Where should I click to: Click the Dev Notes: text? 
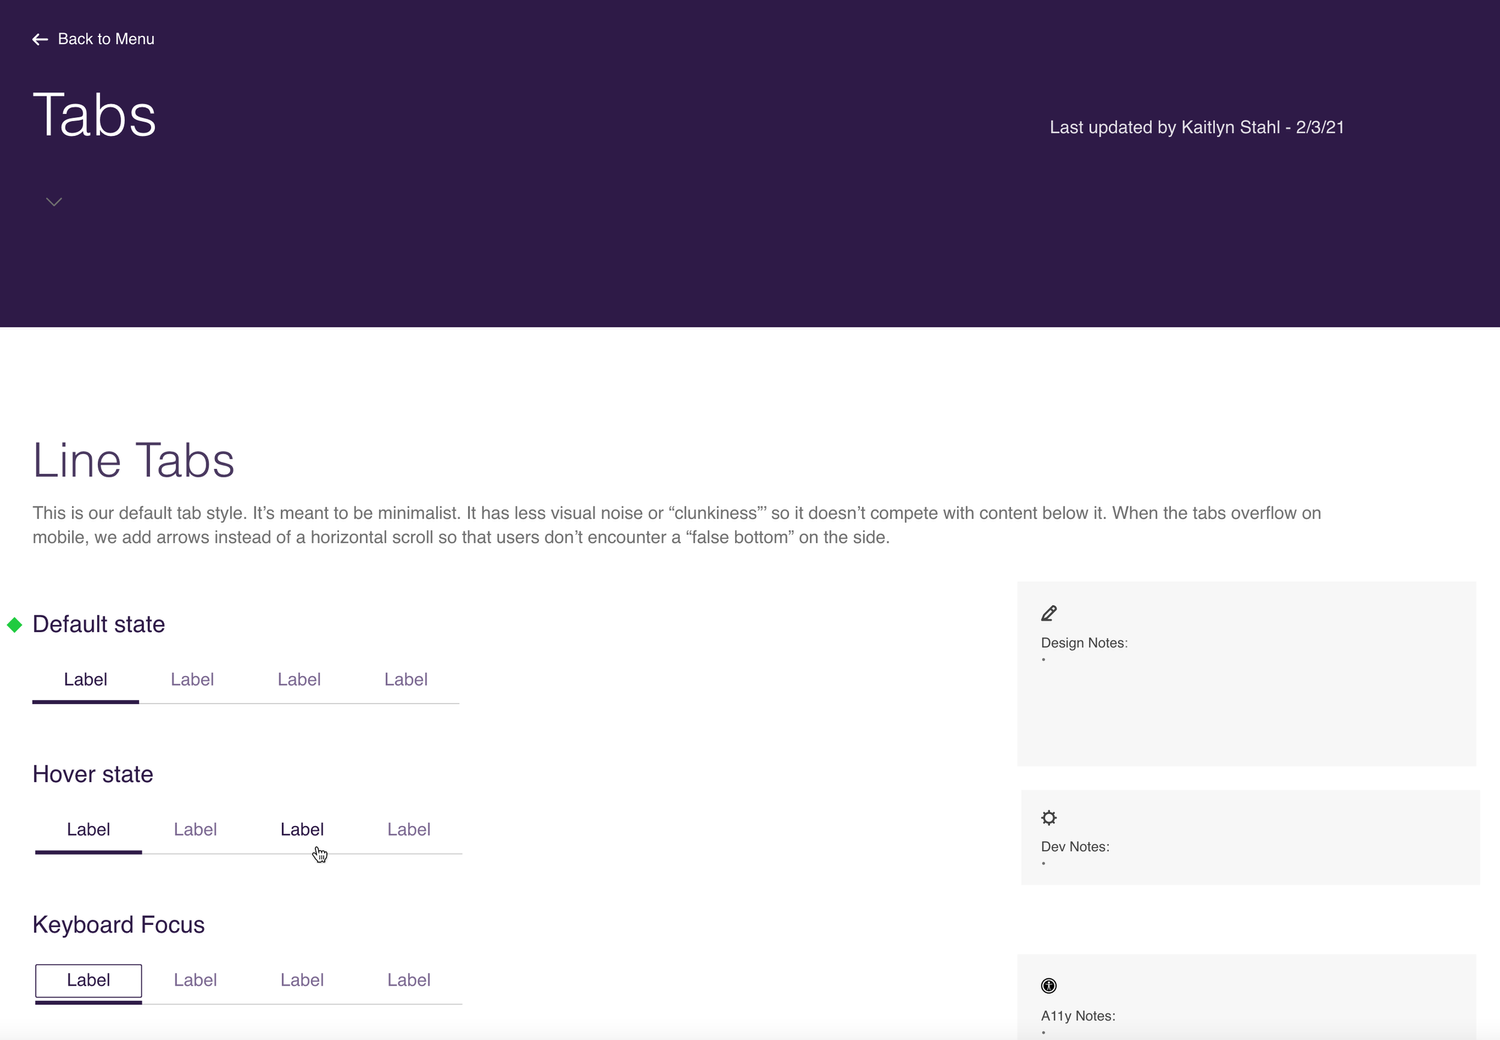pyautogui.click(x=1075, y=847)
